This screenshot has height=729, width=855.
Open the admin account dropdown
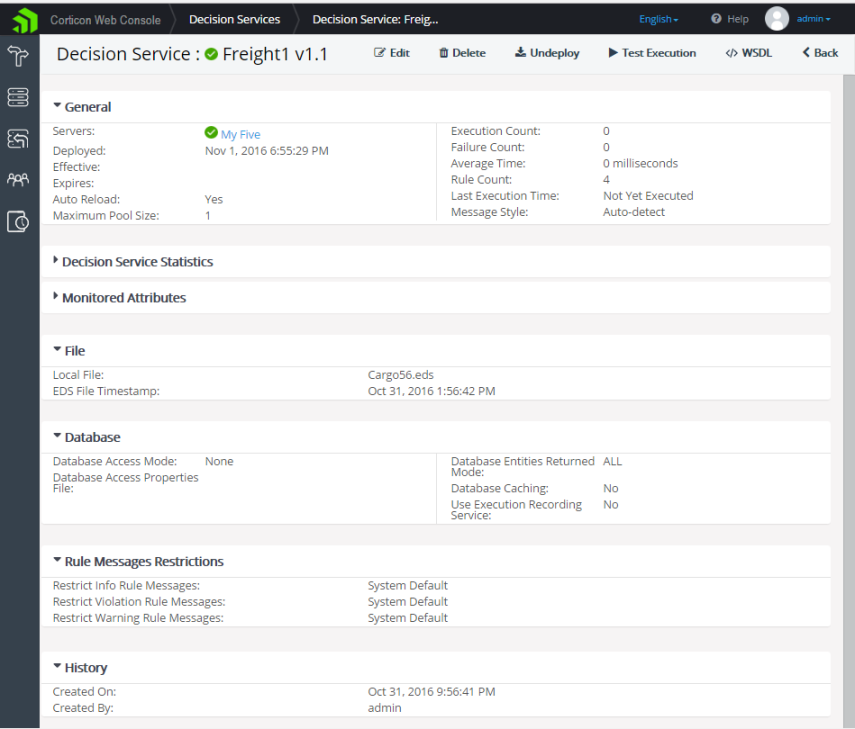(814, 19)
